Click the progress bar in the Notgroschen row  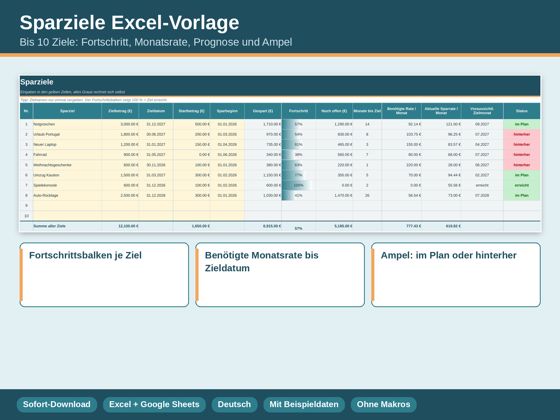(299, 124)
